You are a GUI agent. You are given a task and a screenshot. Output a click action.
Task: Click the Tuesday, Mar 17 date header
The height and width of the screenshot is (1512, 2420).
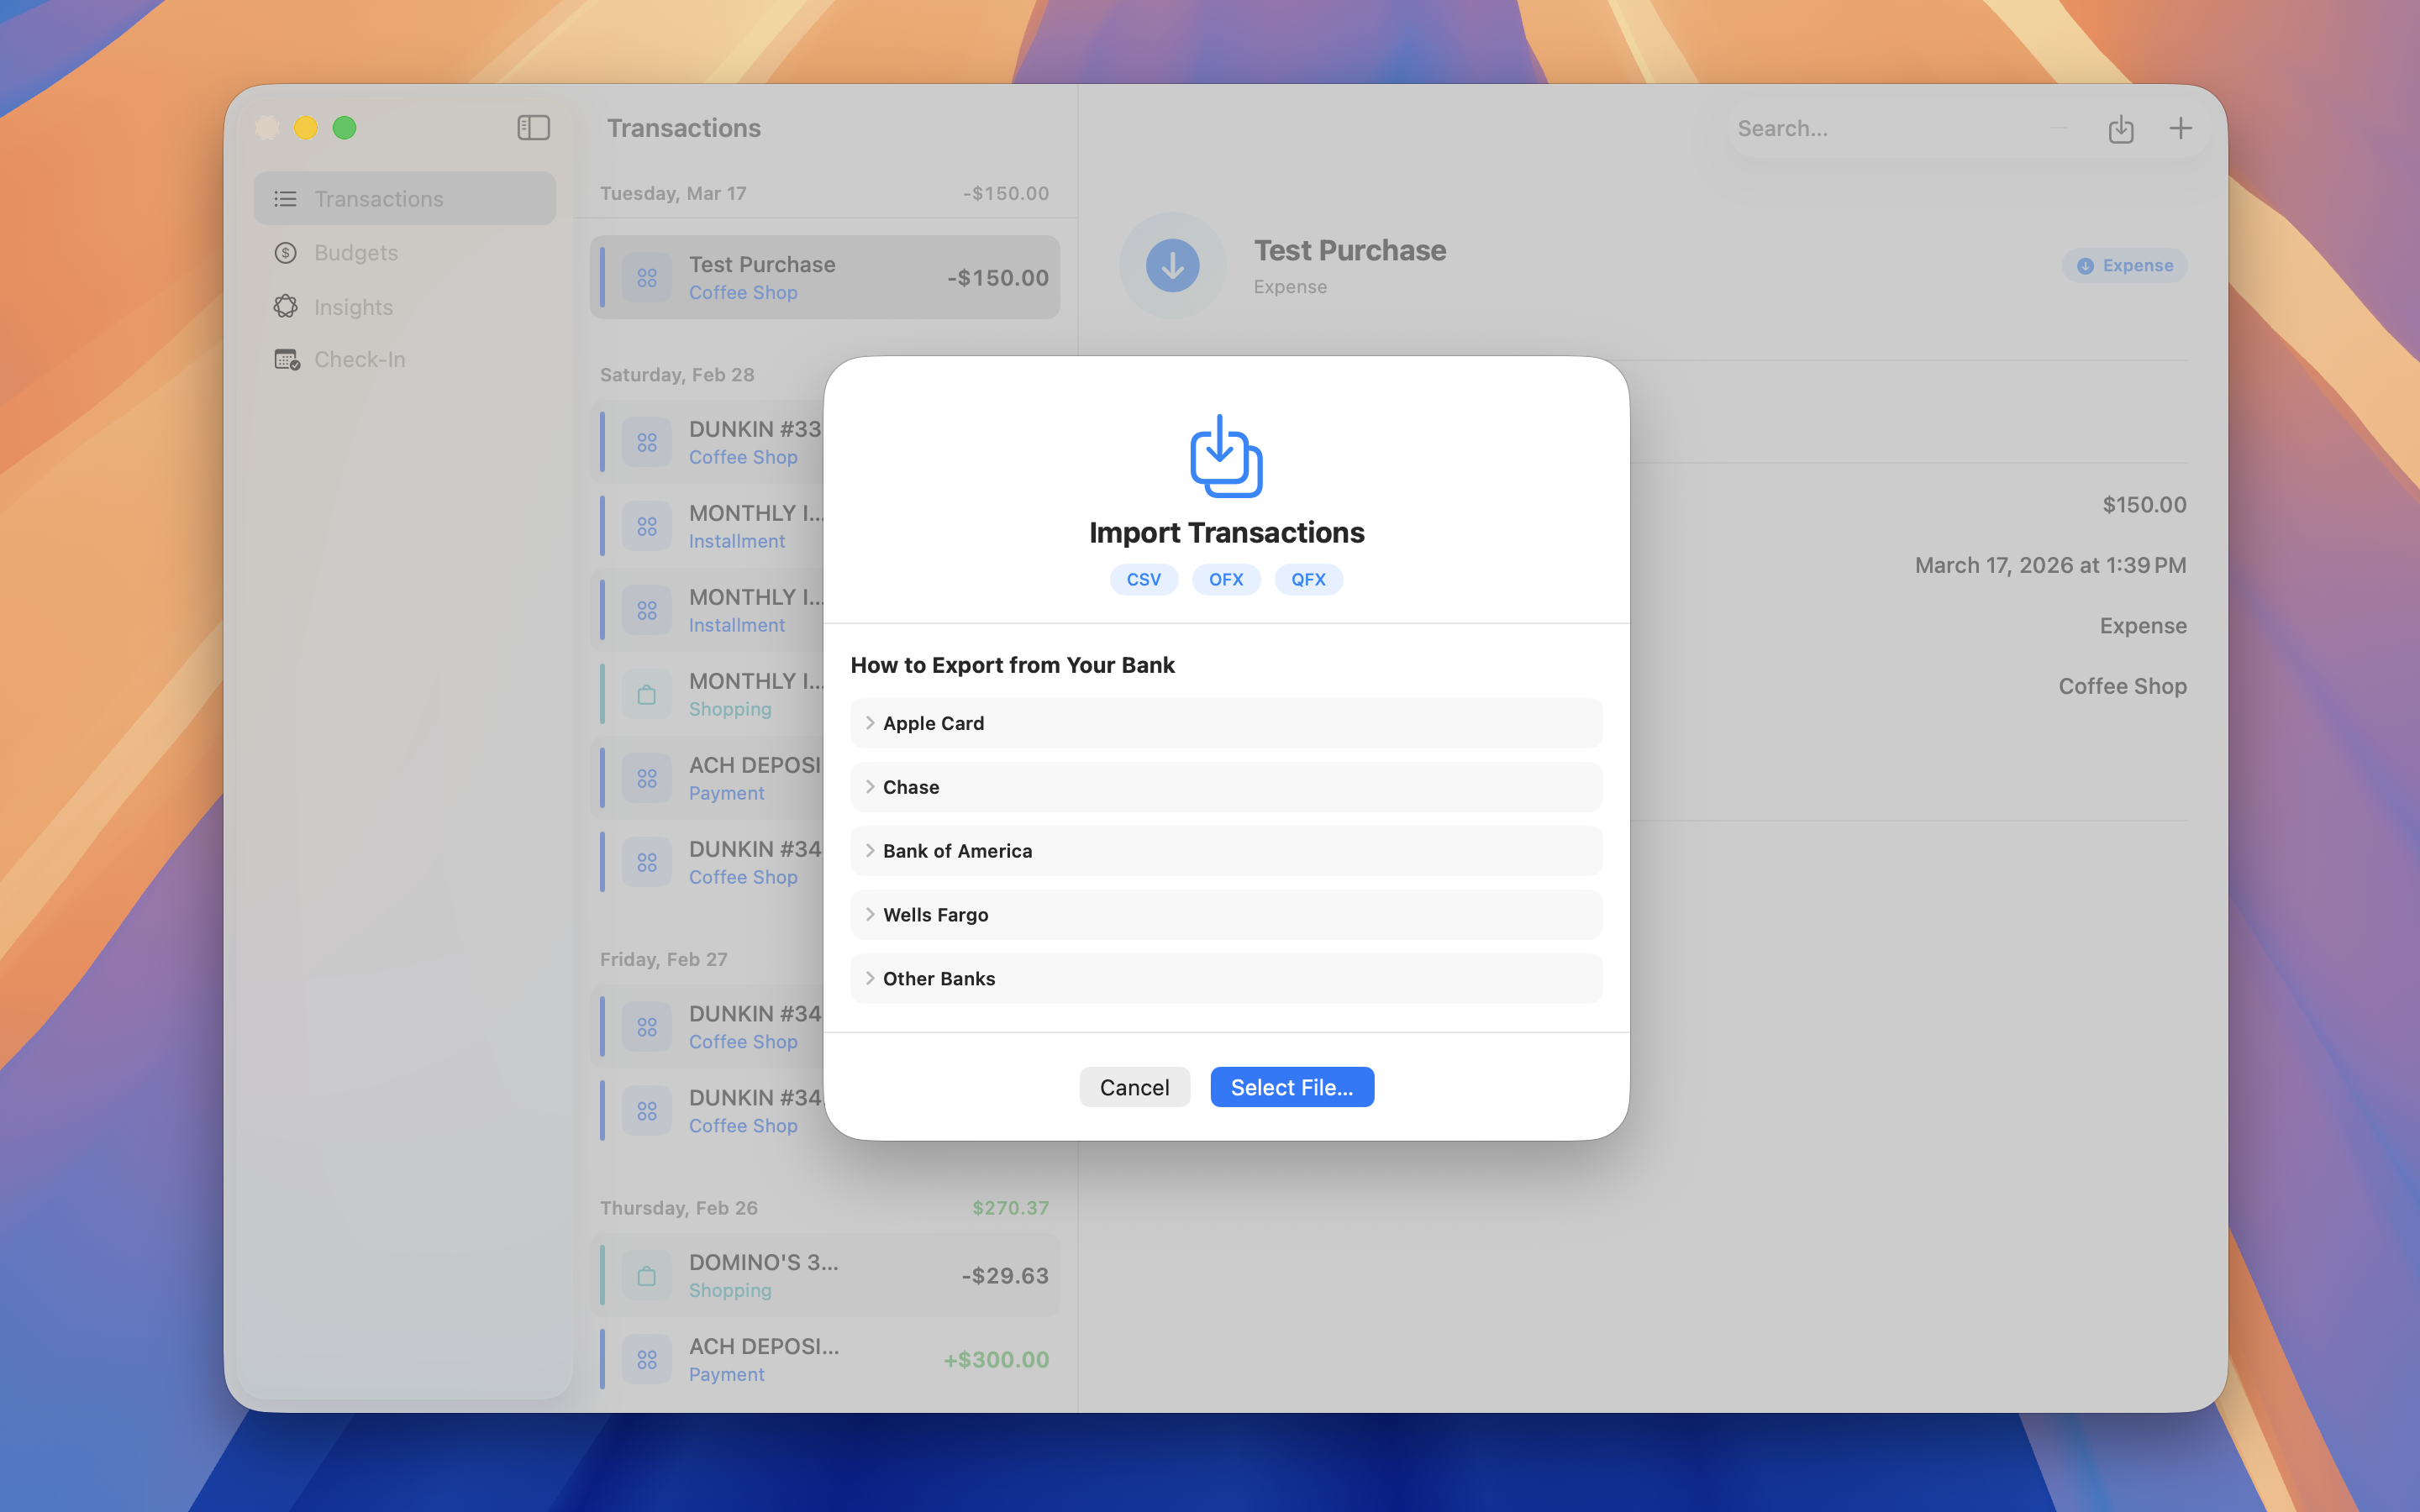(x=673, y=193)
